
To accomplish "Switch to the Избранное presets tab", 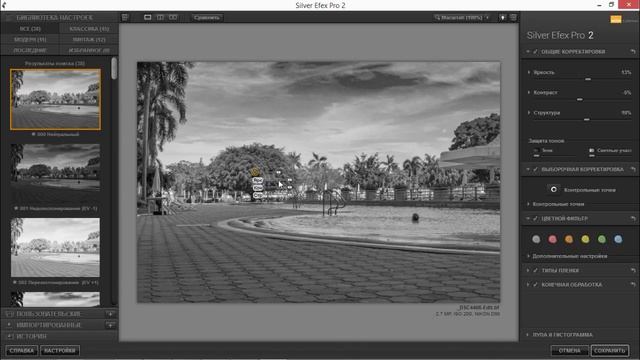I will tap(89, 50).
